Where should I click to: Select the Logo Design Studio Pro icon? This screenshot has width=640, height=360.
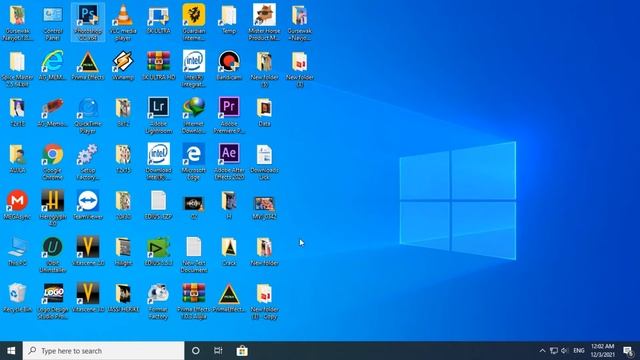click(53, 301)
